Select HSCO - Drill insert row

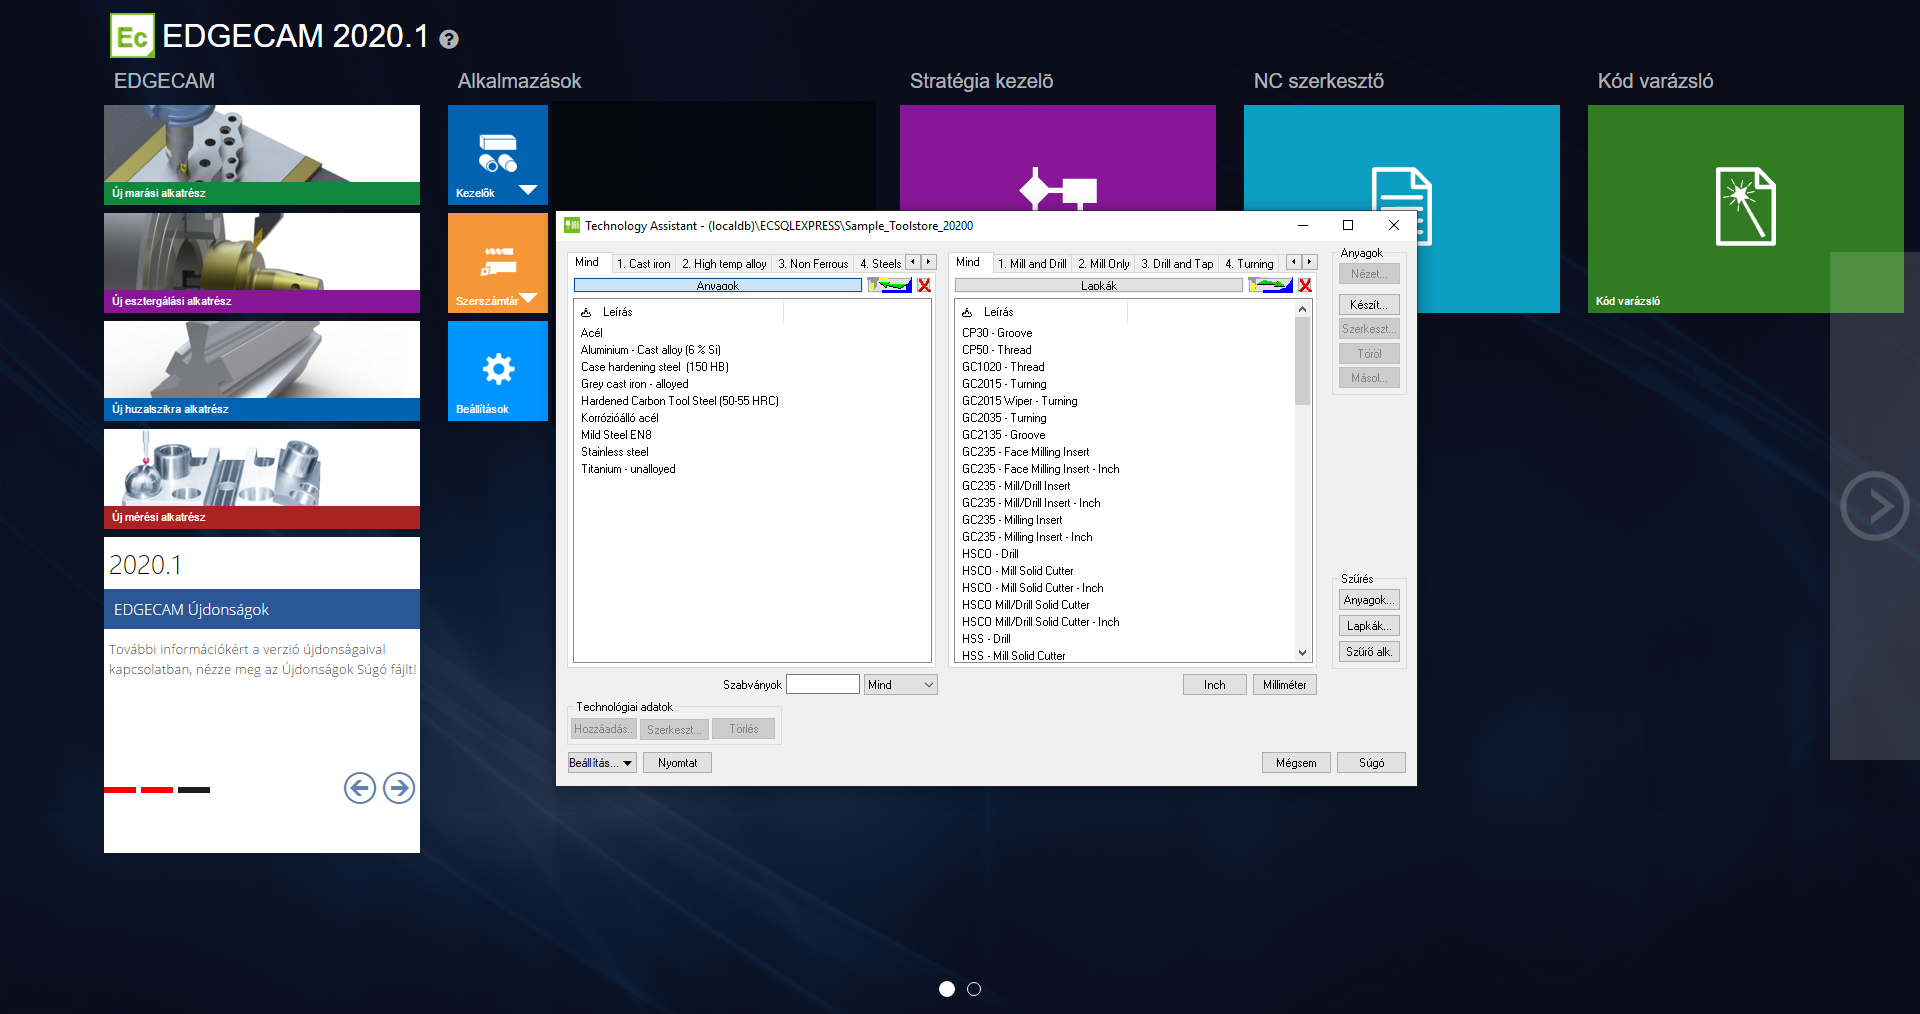(990, 554)
